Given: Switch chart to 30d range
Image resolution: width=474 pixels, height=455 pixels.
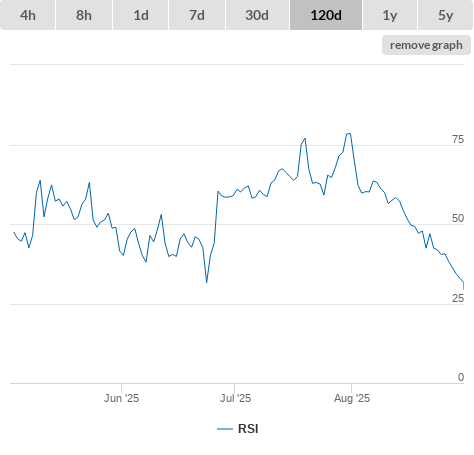Looking at the screenshot, I should pyautogui.click(x=257, y=15).
